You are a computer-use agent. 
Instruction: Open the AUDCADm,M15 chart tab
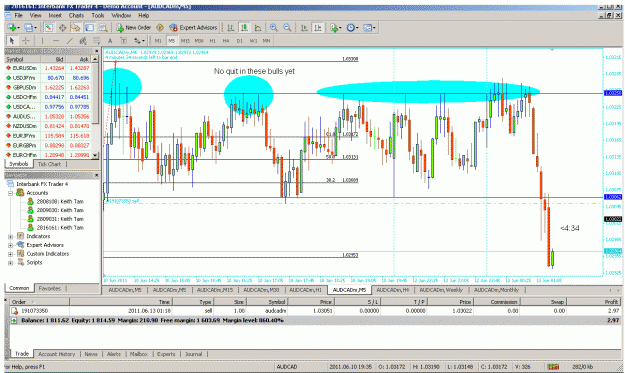point(215,290)
